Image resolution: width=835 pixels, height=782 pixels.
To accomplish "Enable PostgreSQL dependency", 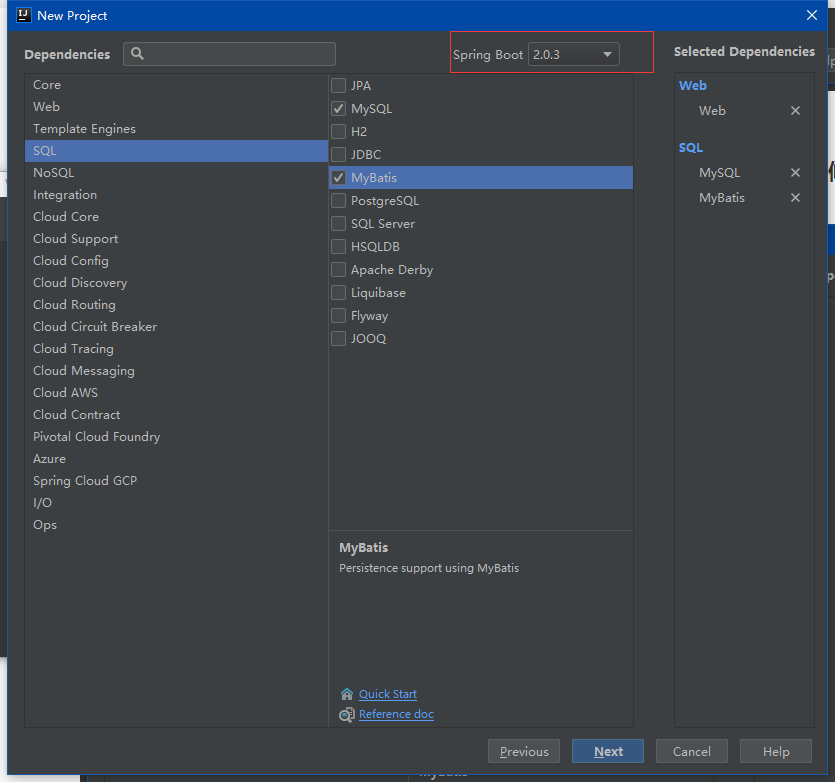I will point(339,201).
